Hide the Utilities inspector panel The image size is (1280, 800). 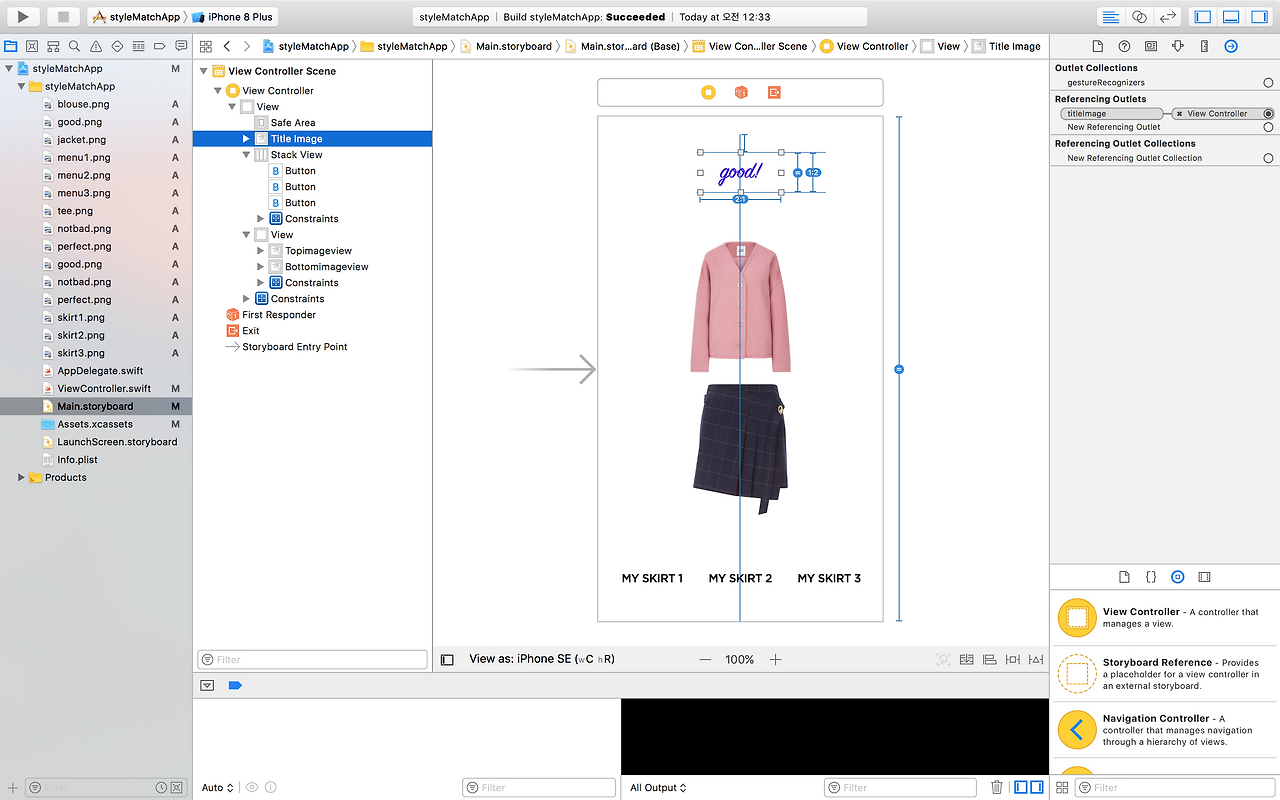[1259, 17]
